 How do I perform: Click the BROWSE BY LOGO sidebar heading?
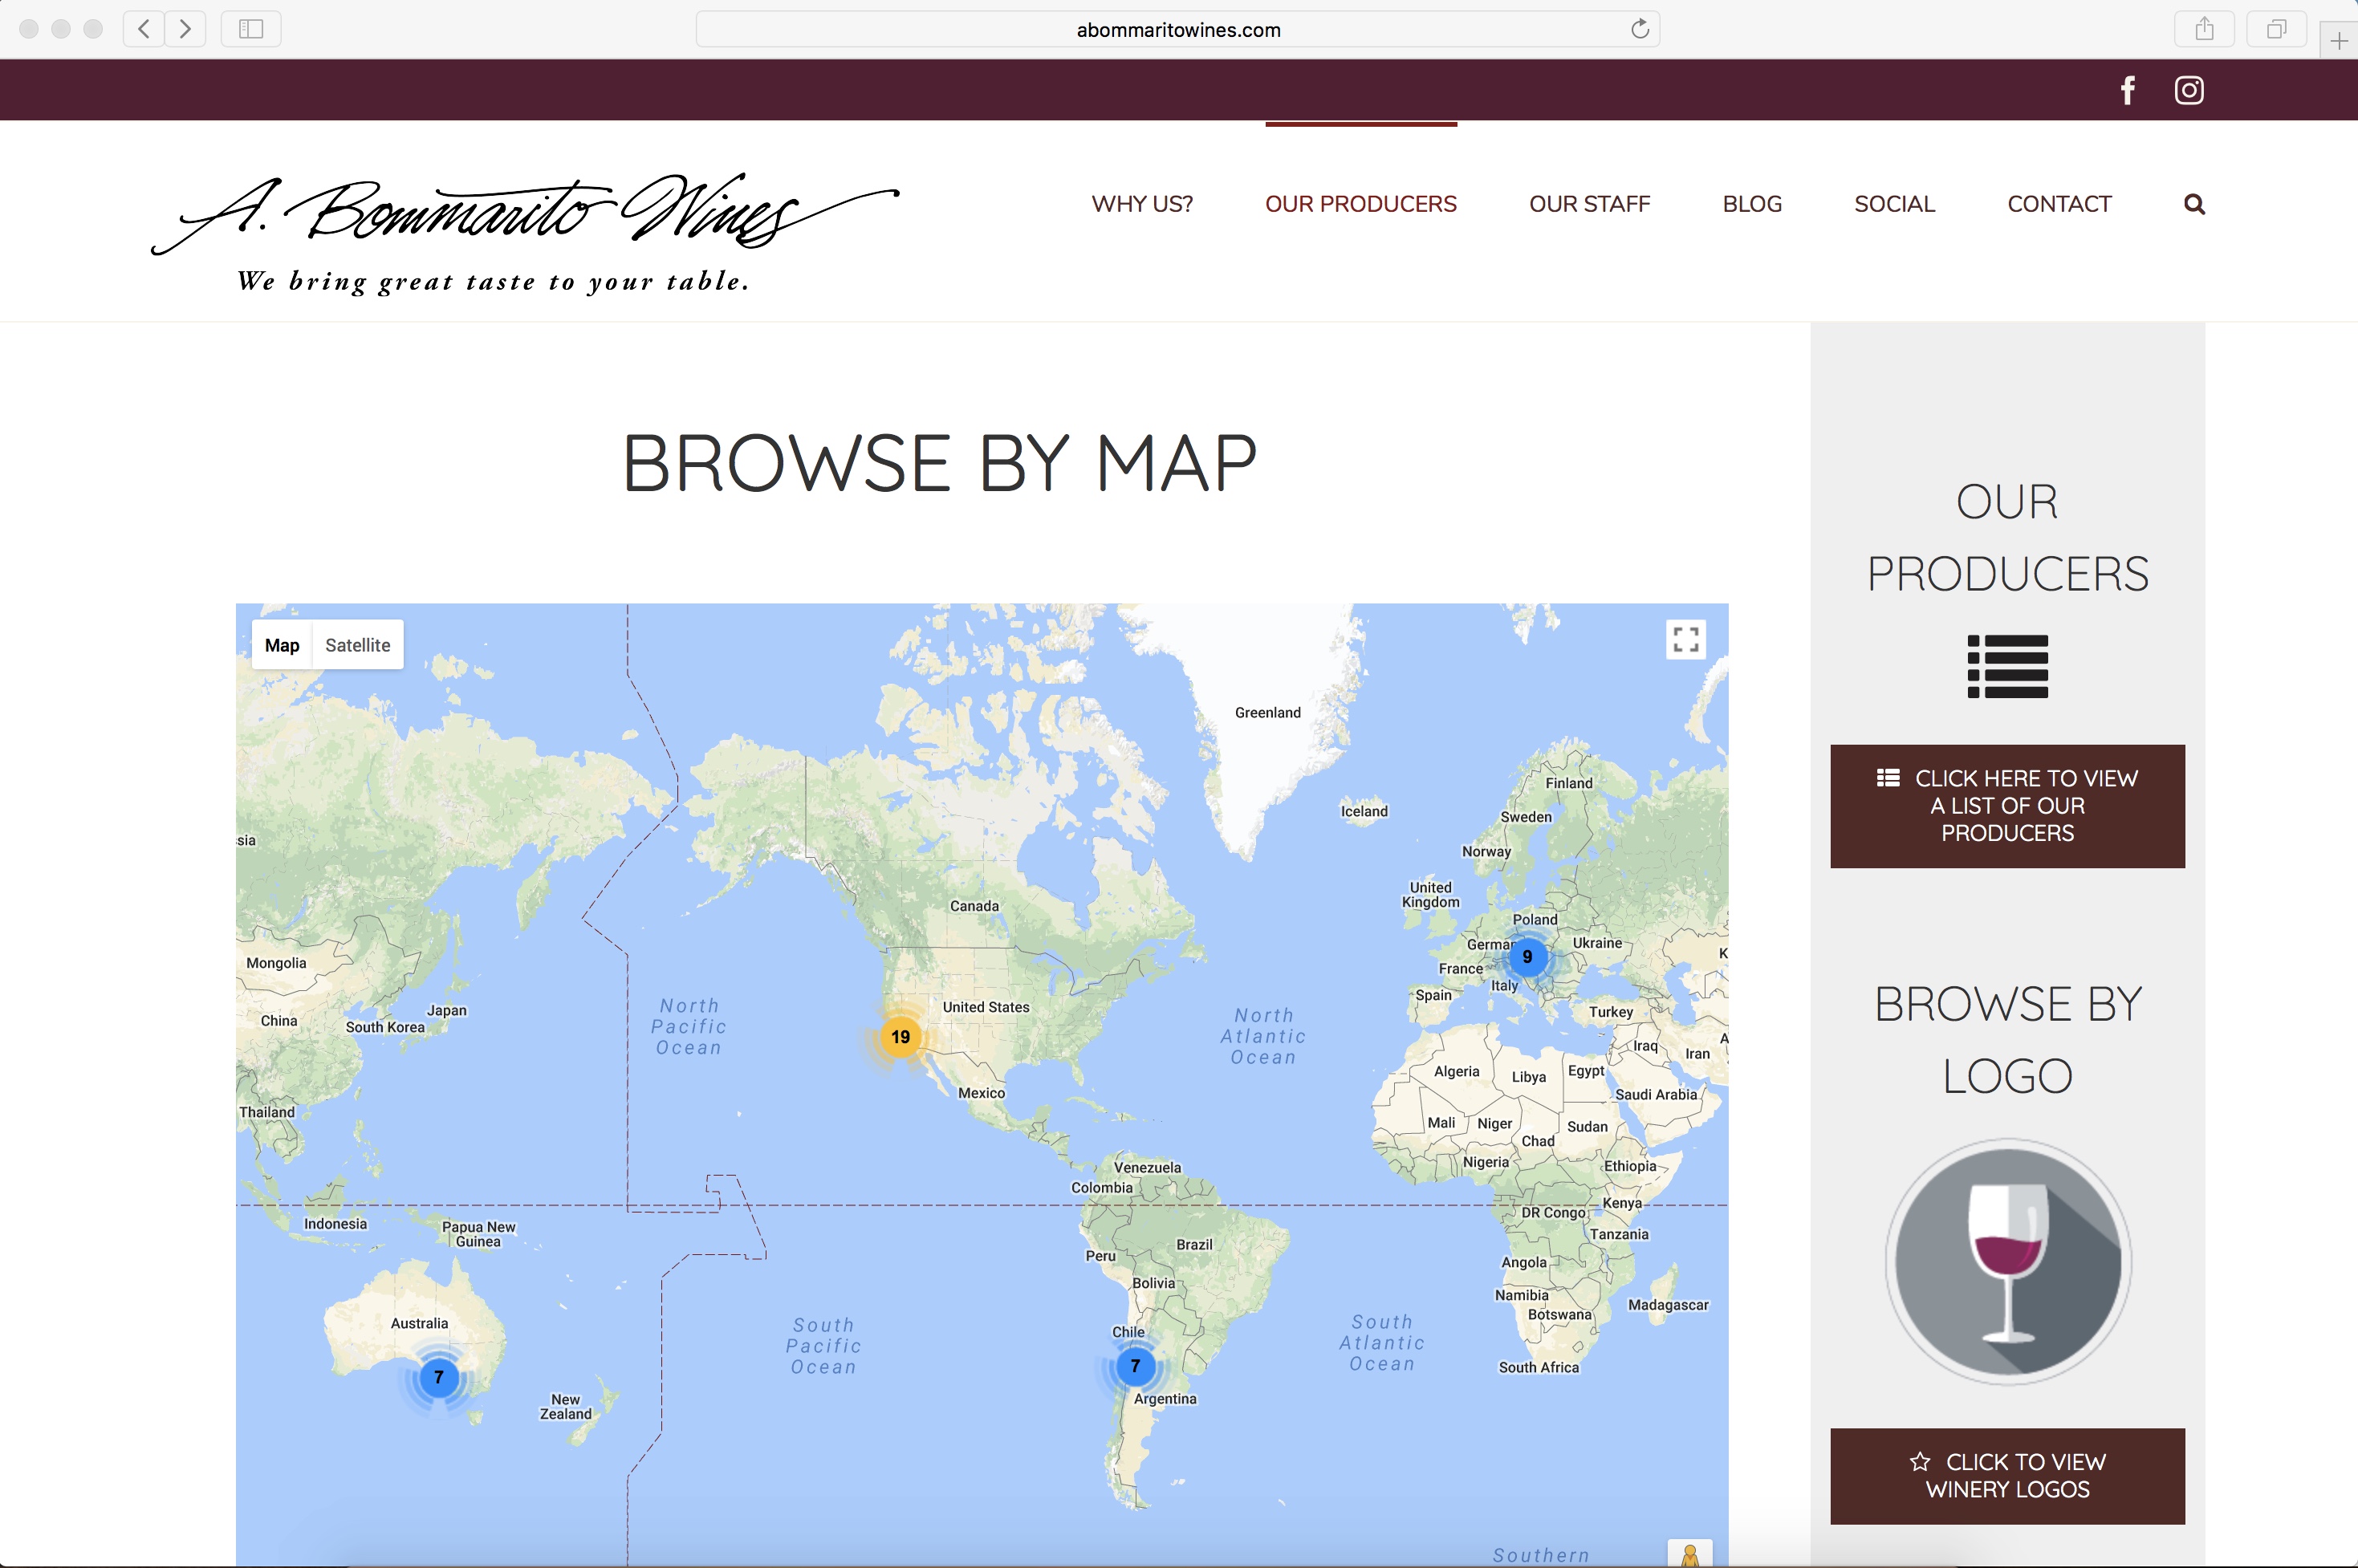2007,1040
